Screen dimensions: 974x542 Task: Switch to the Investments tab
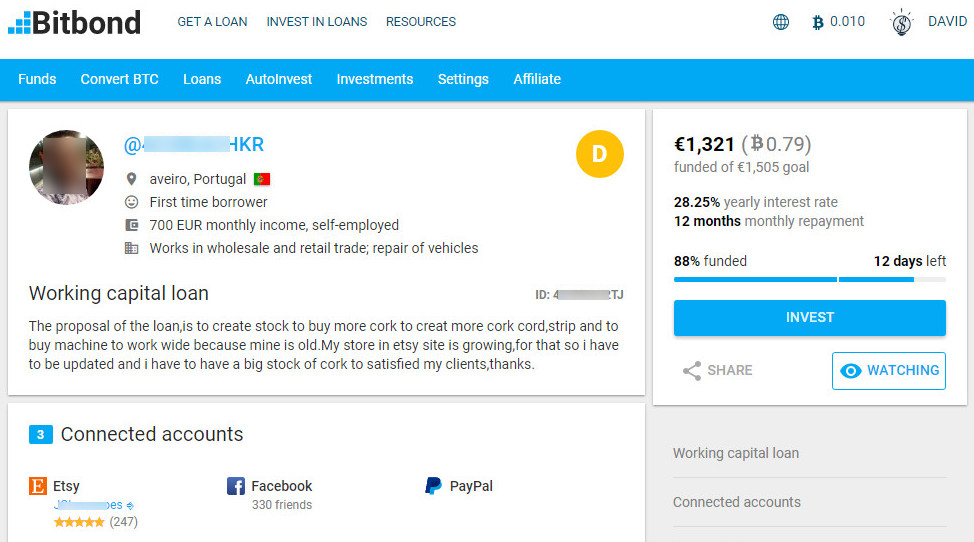[x=375, y=79]
